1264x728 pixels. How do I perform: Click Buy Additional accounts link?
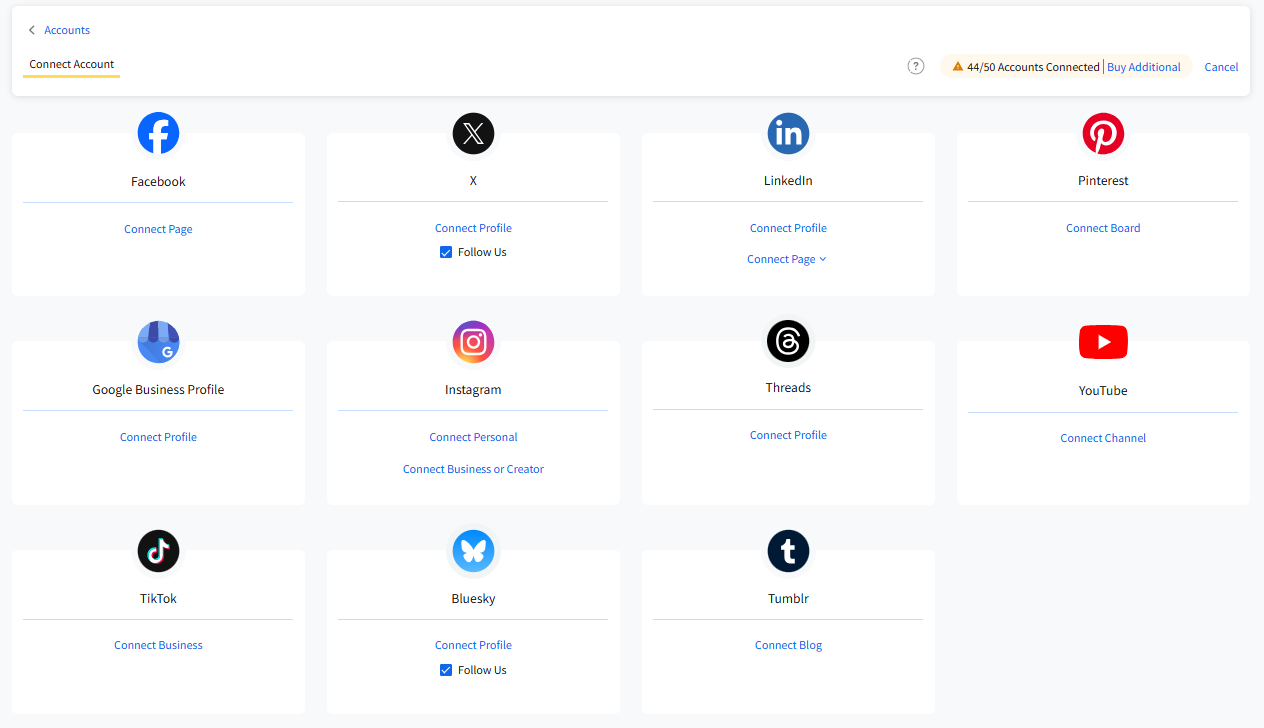pos(1143,67)
